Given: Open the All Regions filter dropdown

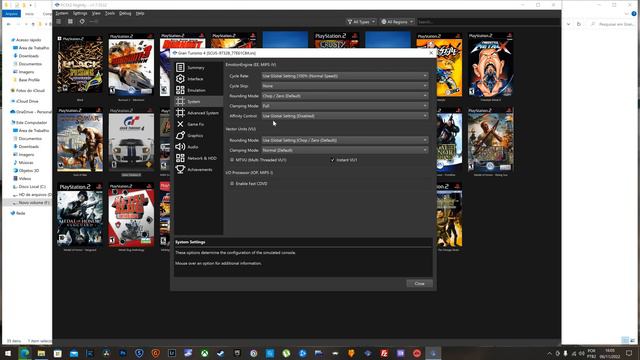Looking at the screenshot, I should click(x=397, y=21).
